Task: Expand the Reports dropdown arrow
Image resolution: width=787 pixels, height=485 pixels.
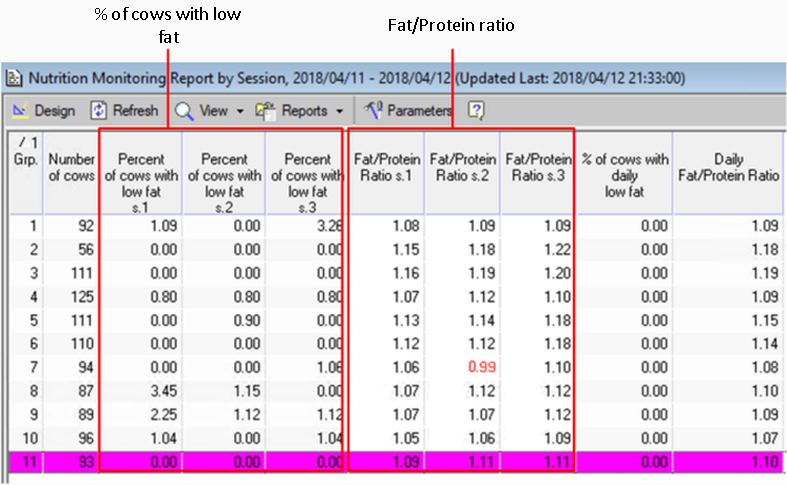Action: click(339, 111)
